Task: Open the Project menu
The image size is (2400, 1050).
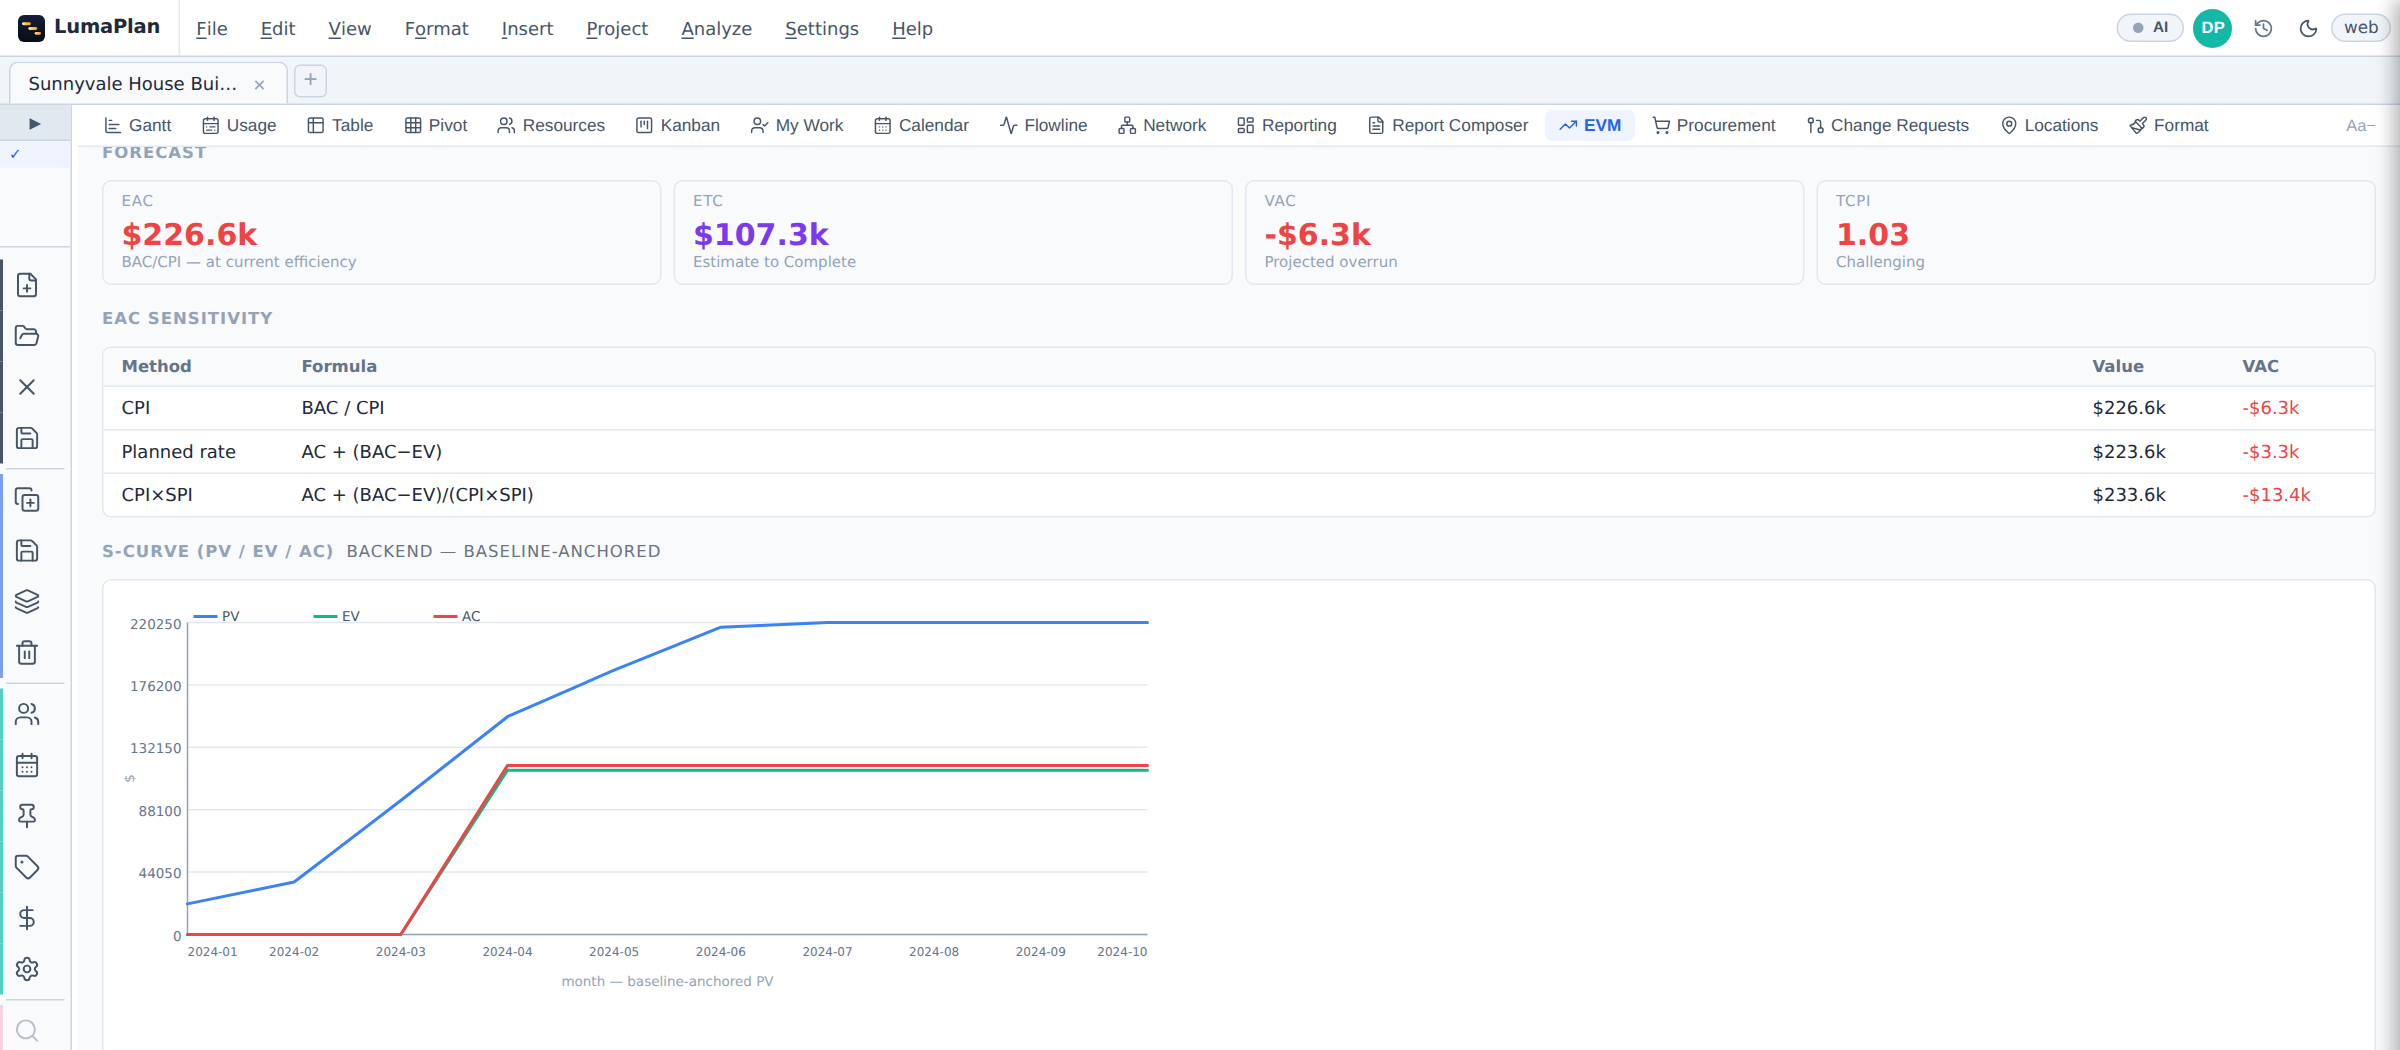Action: coord(616,29)
